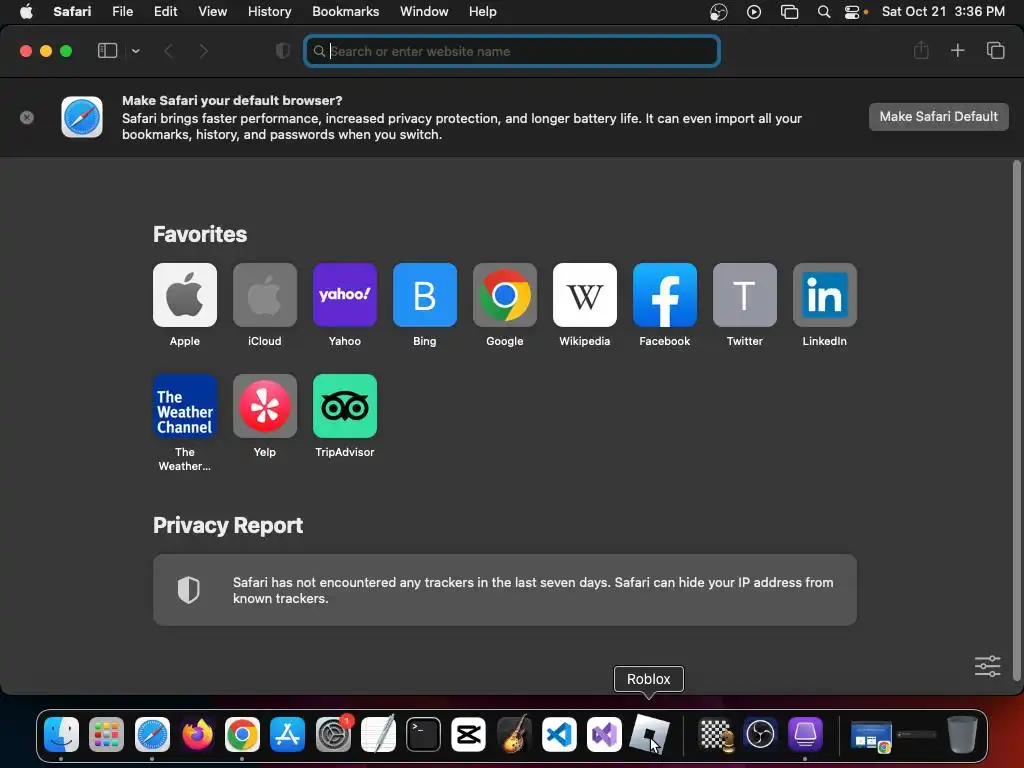Image resolution: width=1024 pixels, height=768 pixels.
Task: Open the Apple favorite
Action: (x=185, y=295)
